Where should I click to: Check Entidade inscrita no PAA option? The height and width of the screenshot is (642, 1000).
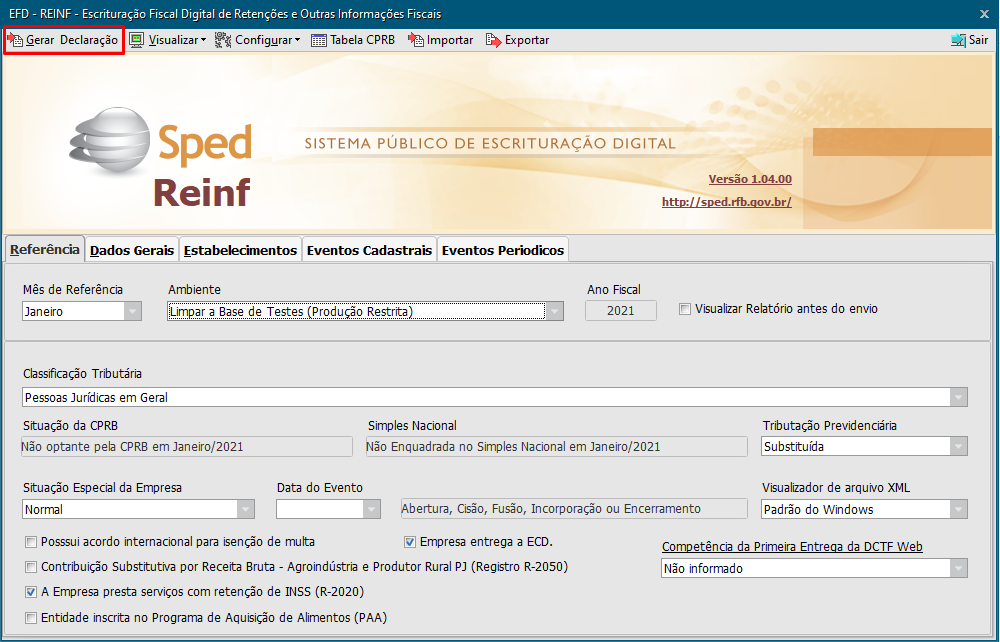(31, 618)
